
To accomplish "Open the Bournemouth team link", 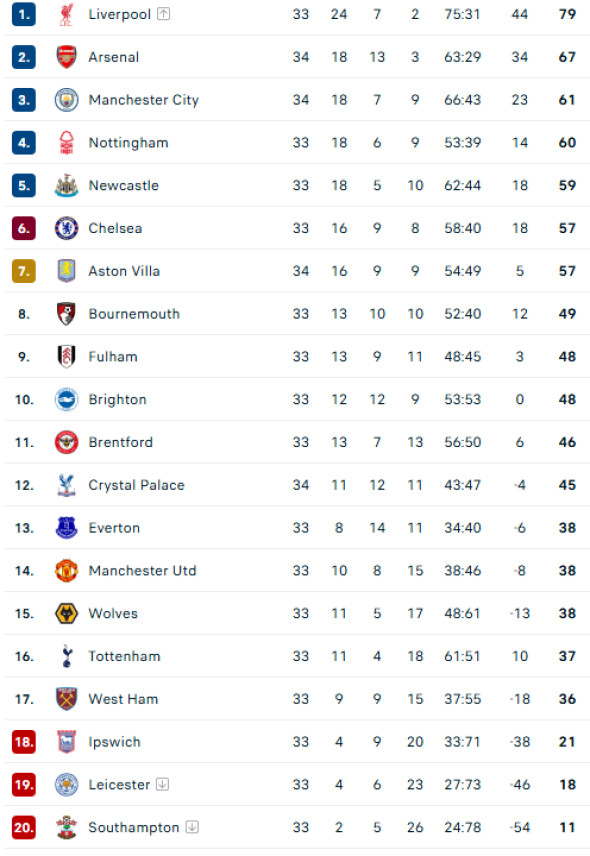I will pyautogui.click(x=134, y=314).
